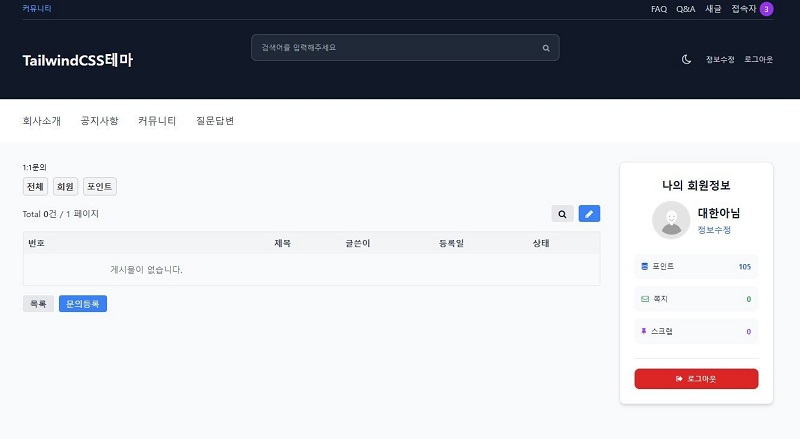Screen dimensions: 800x439
Task: Select the 회원 category filter
Action: tap(65, 186)
